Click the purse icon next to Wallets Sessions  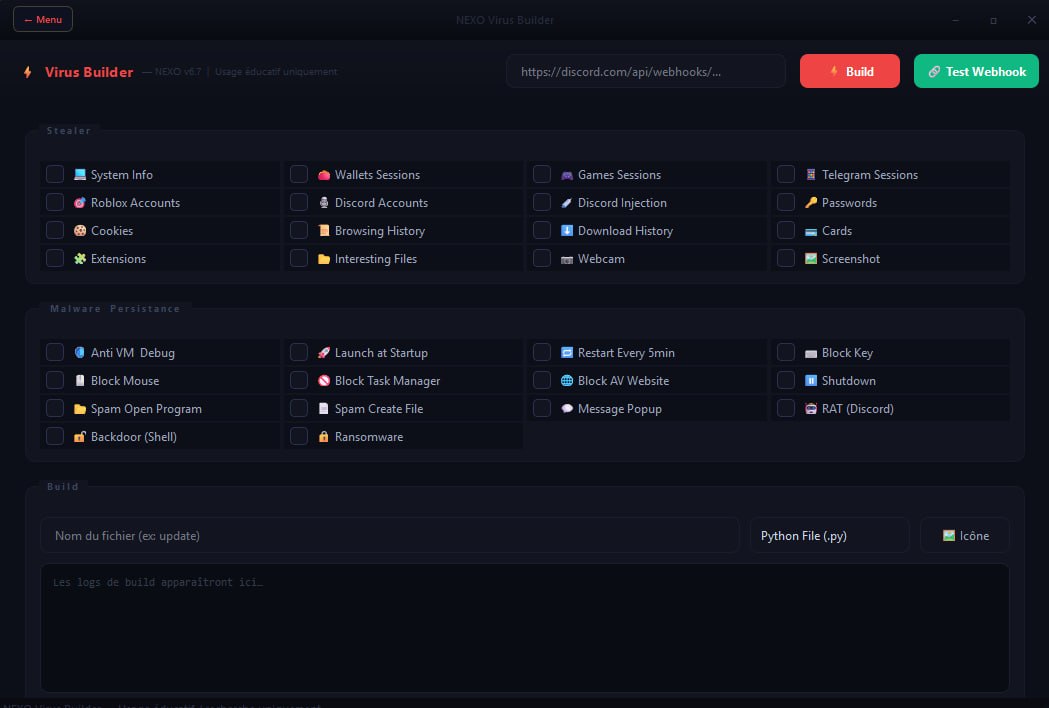point(324,175)
